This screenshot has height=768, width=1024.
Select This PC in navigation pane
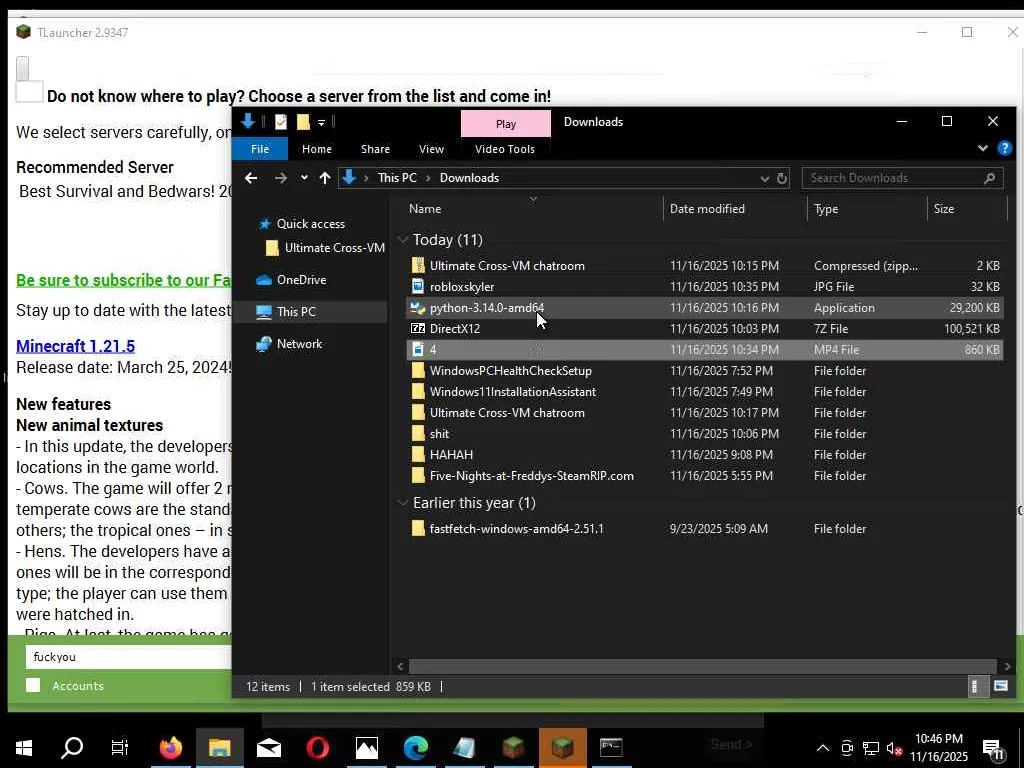[295, 312]
